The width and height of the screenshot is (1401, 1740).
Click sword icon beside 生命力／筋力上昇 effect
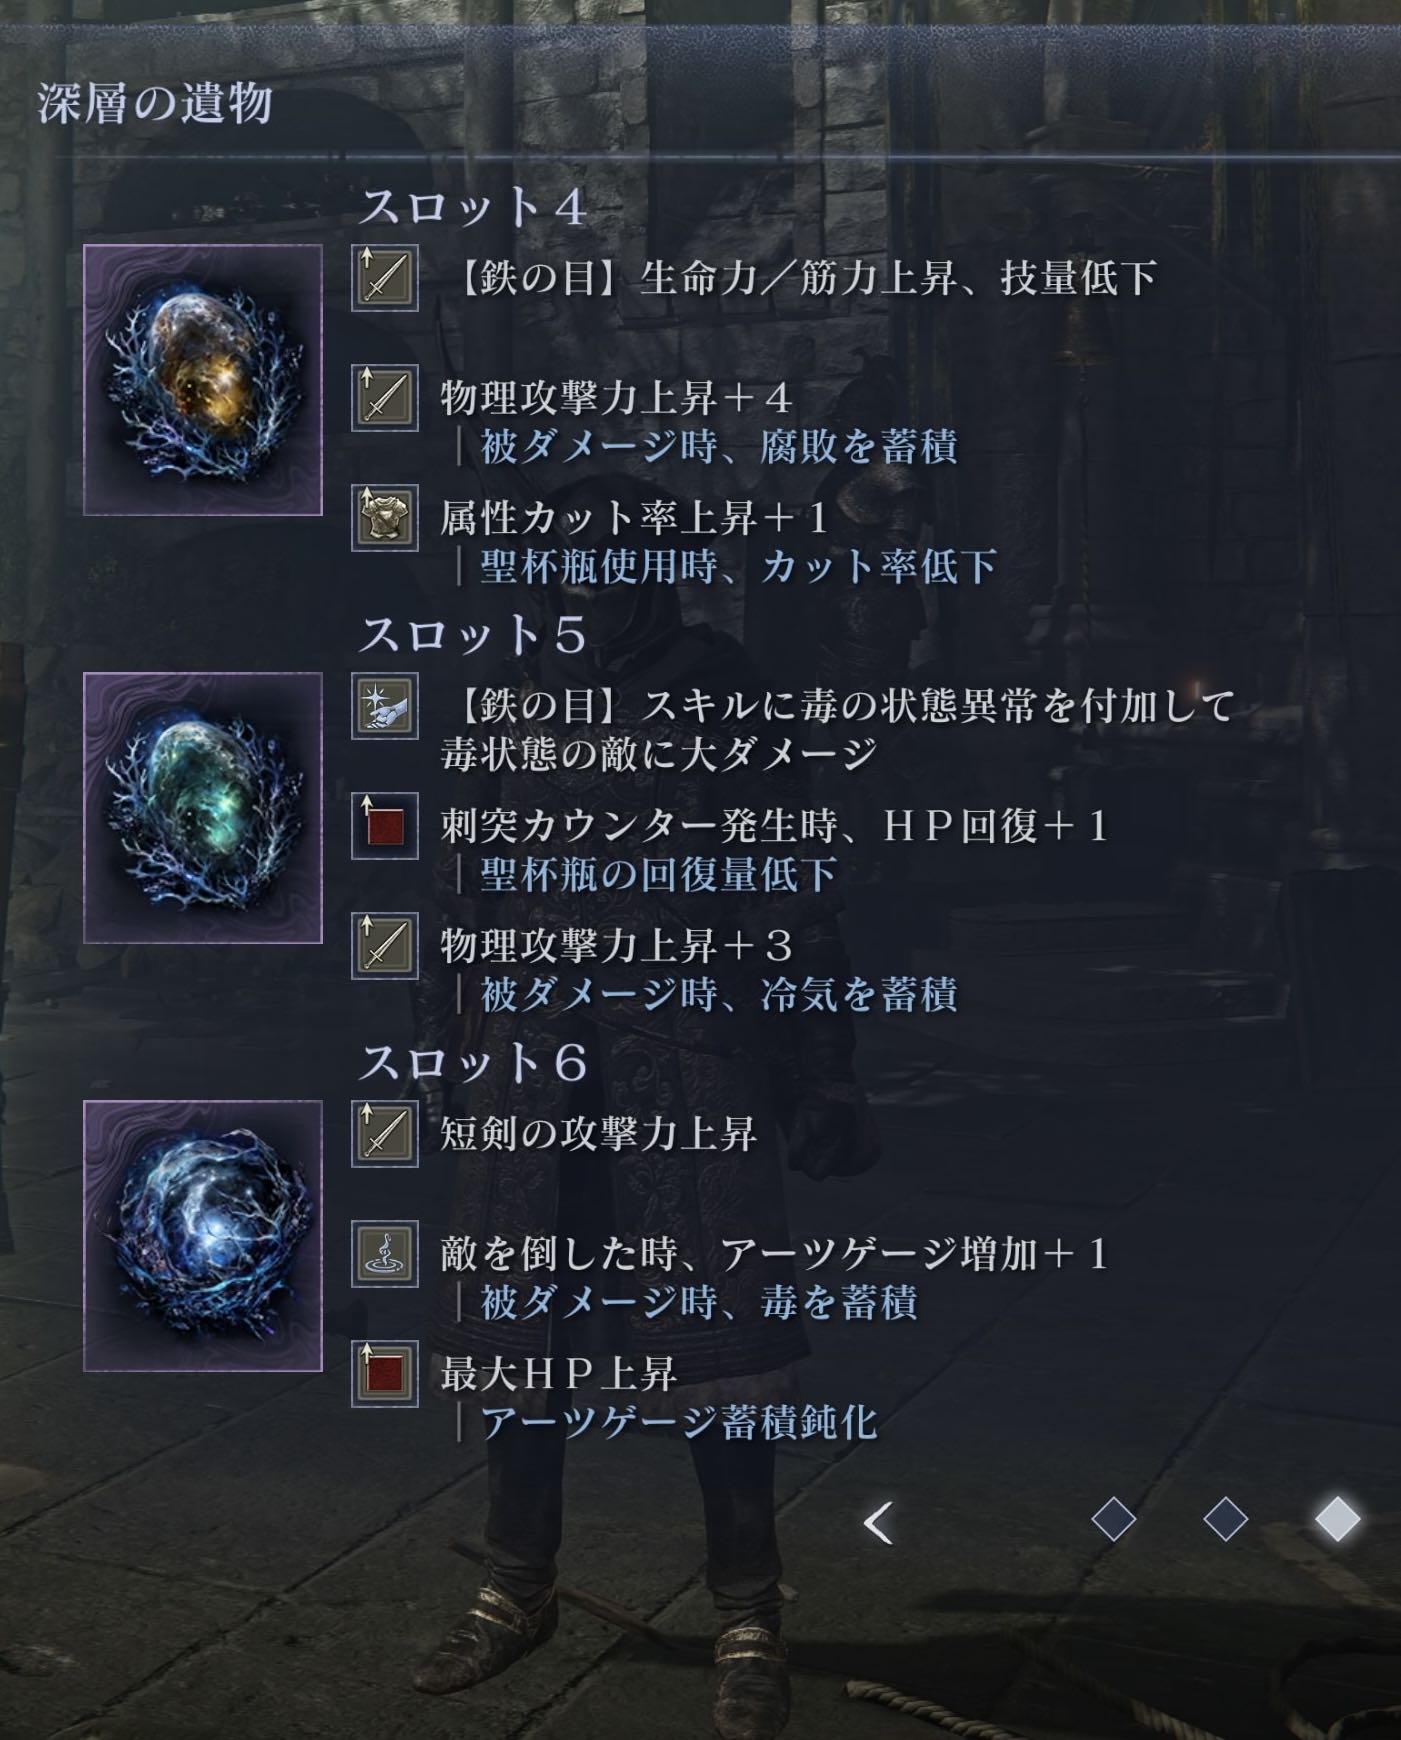385,278
